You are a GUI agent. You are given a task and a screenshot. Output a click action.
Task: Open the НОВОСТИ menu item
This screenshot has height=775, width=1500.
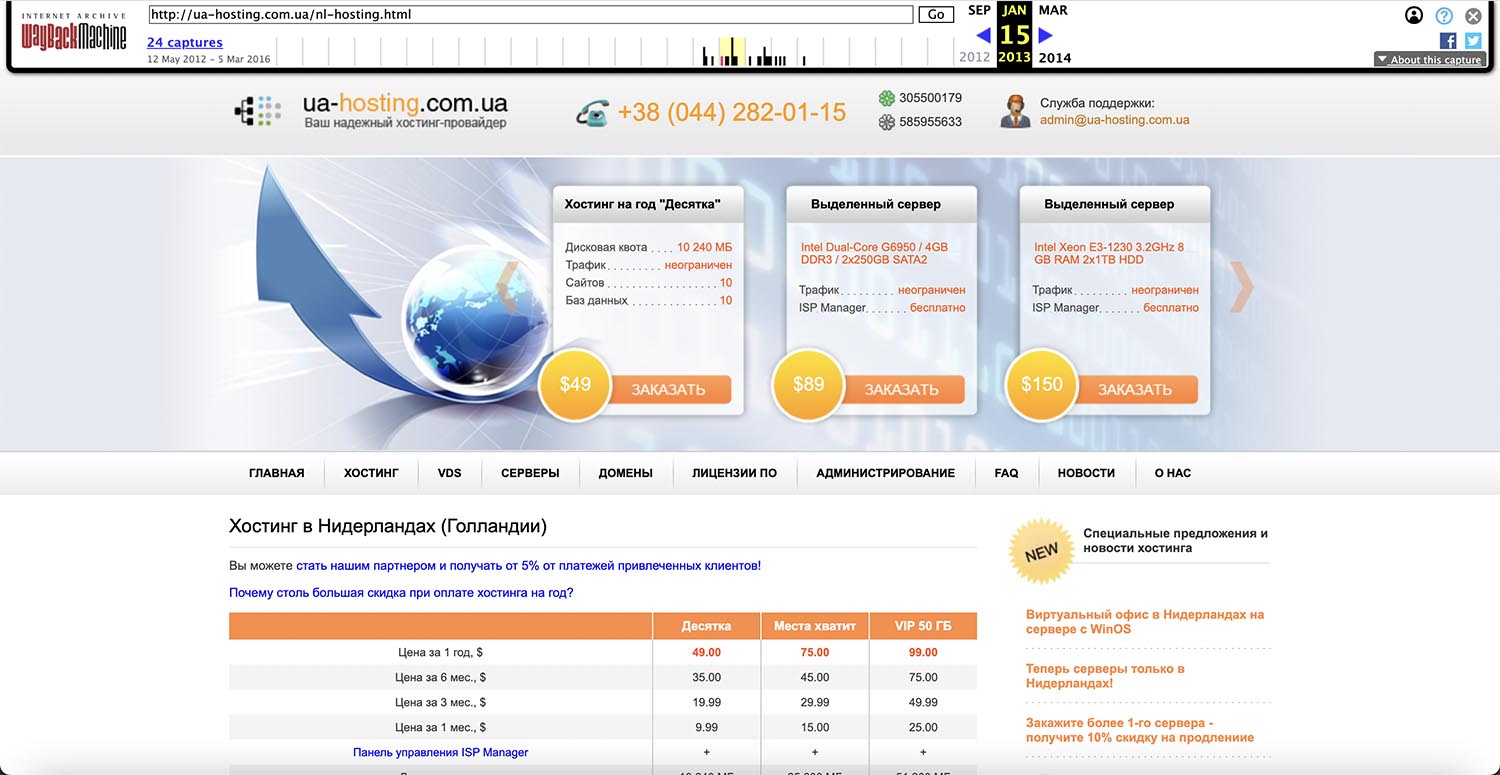pyautogui.click(x=1086, y=473)
